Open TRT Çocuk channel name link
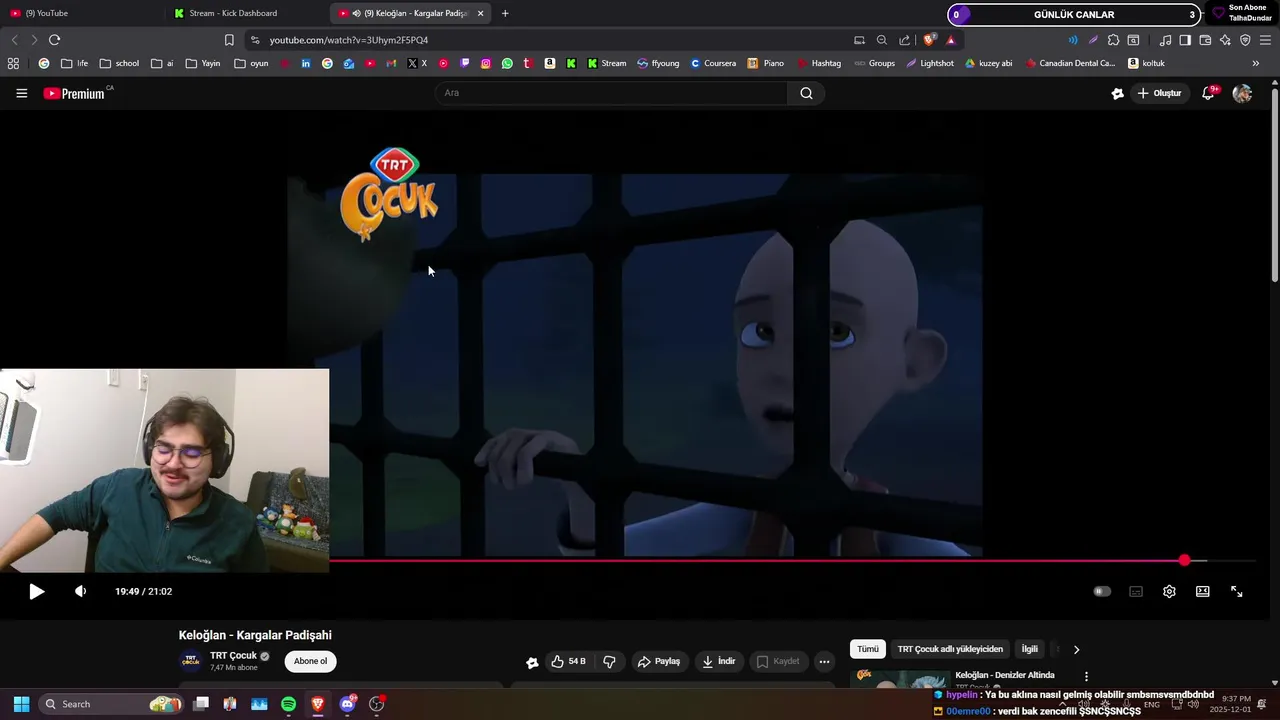The height and width of the screenshot is (720, 1280). [233, 656]
